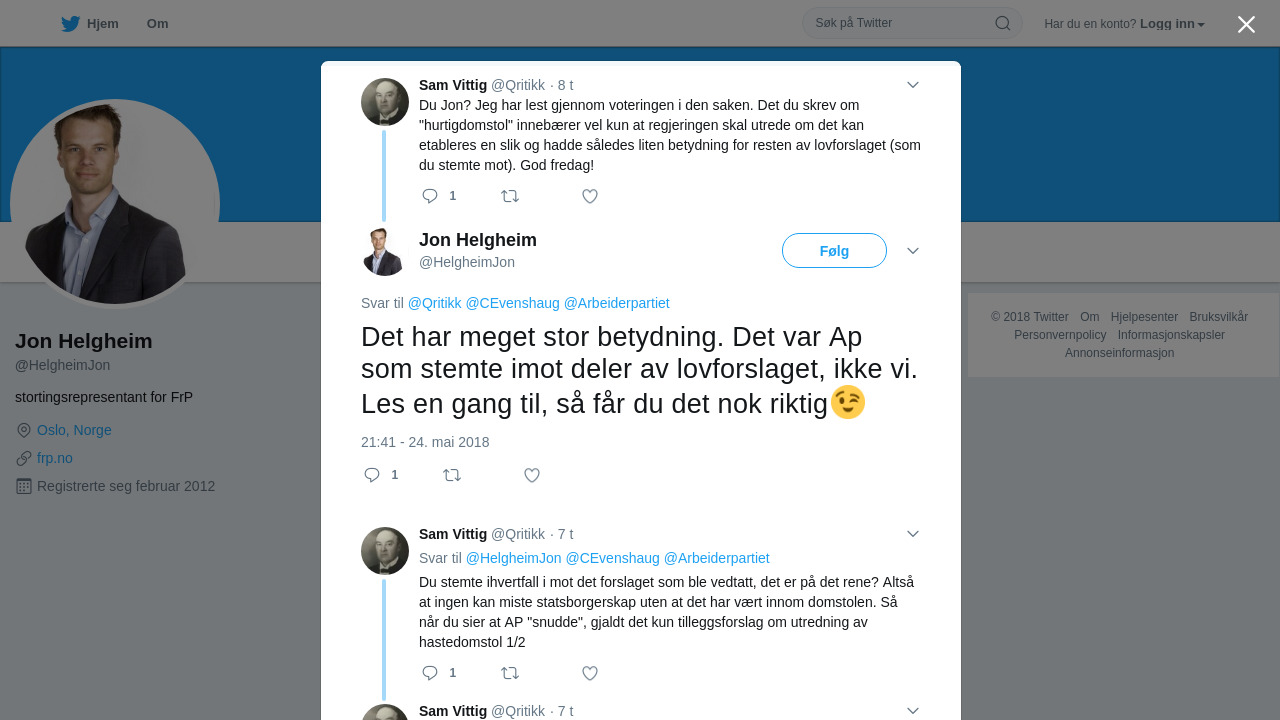Open the Om navigation item
The image size is (1280, 720).
pos(157,24)
